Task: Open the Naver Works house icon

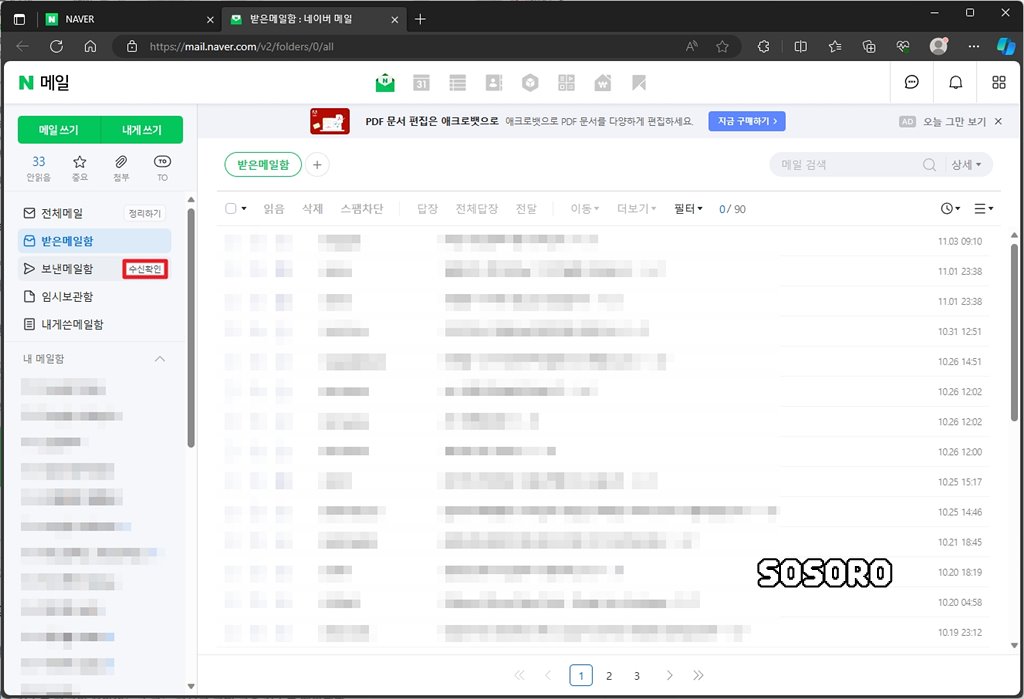Action: coord(603,82)
